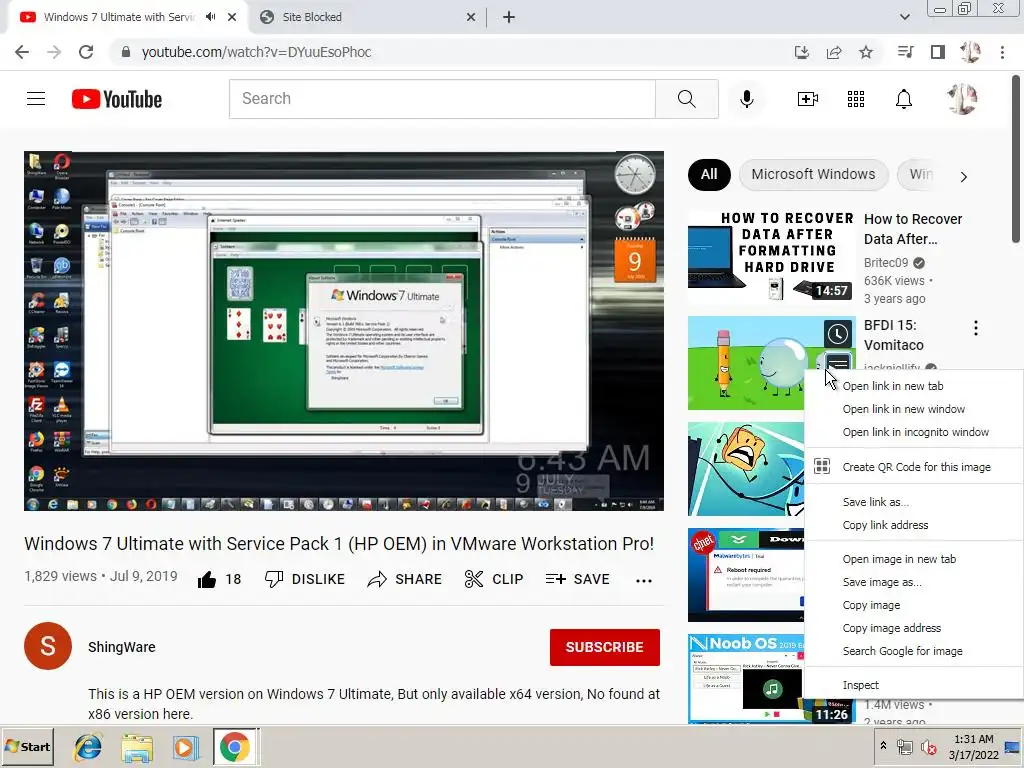Click the page vertical scrollbar thumb
Screen dimensions: 1024x768
click(x=1017, y=160)
